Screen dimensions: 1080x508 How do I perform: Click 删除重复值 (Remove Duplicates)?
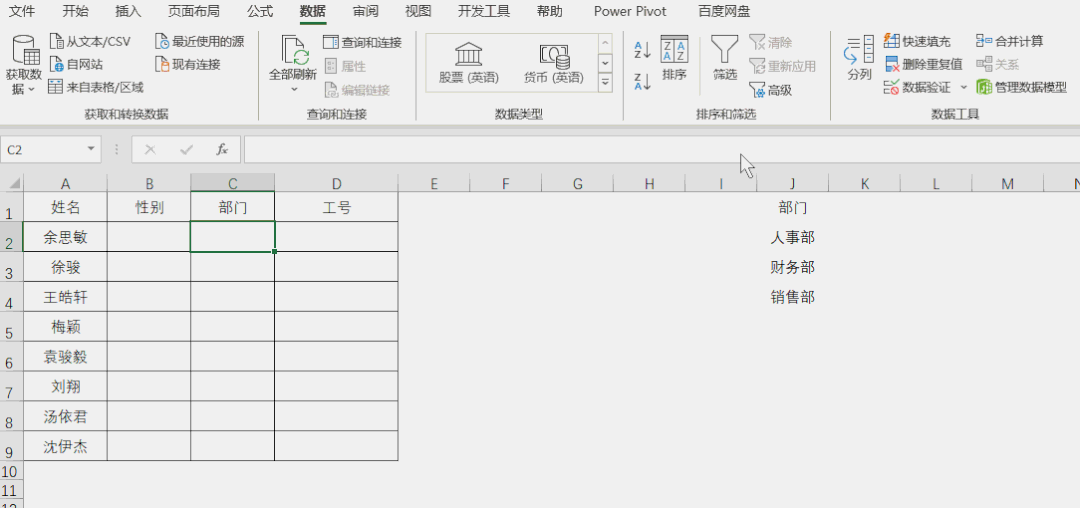tap(923, 64)
